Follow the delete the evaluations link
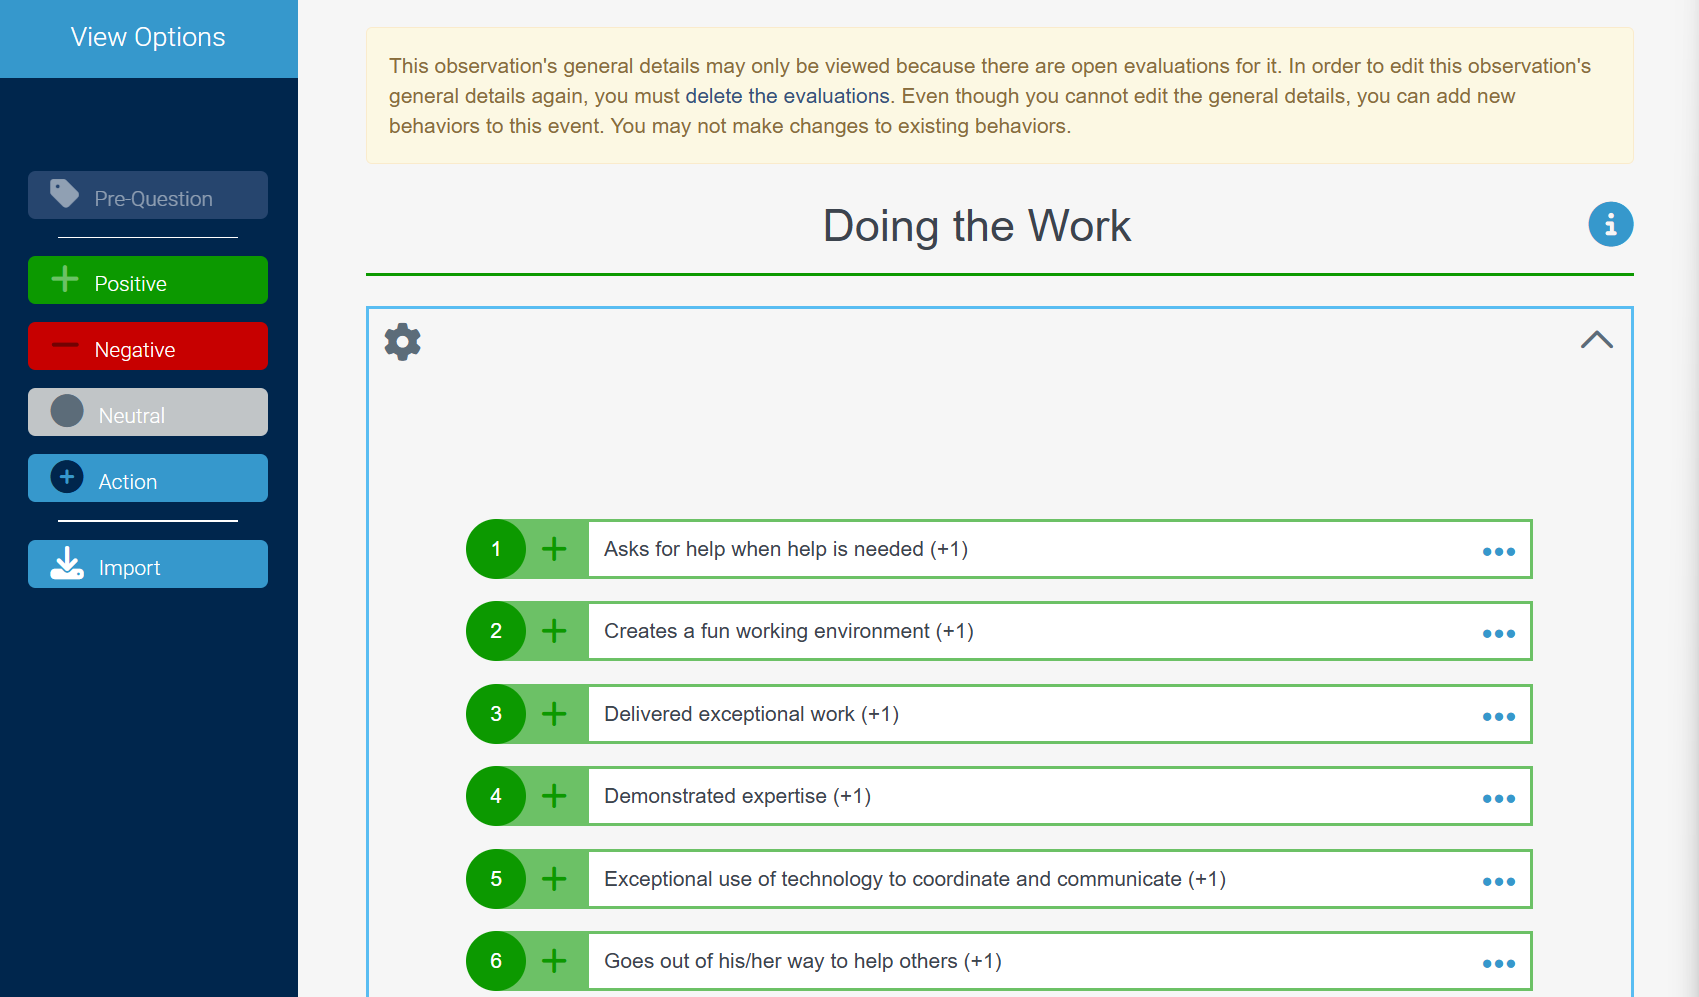This screenshot has width=1699, height=997. (787, 96)
